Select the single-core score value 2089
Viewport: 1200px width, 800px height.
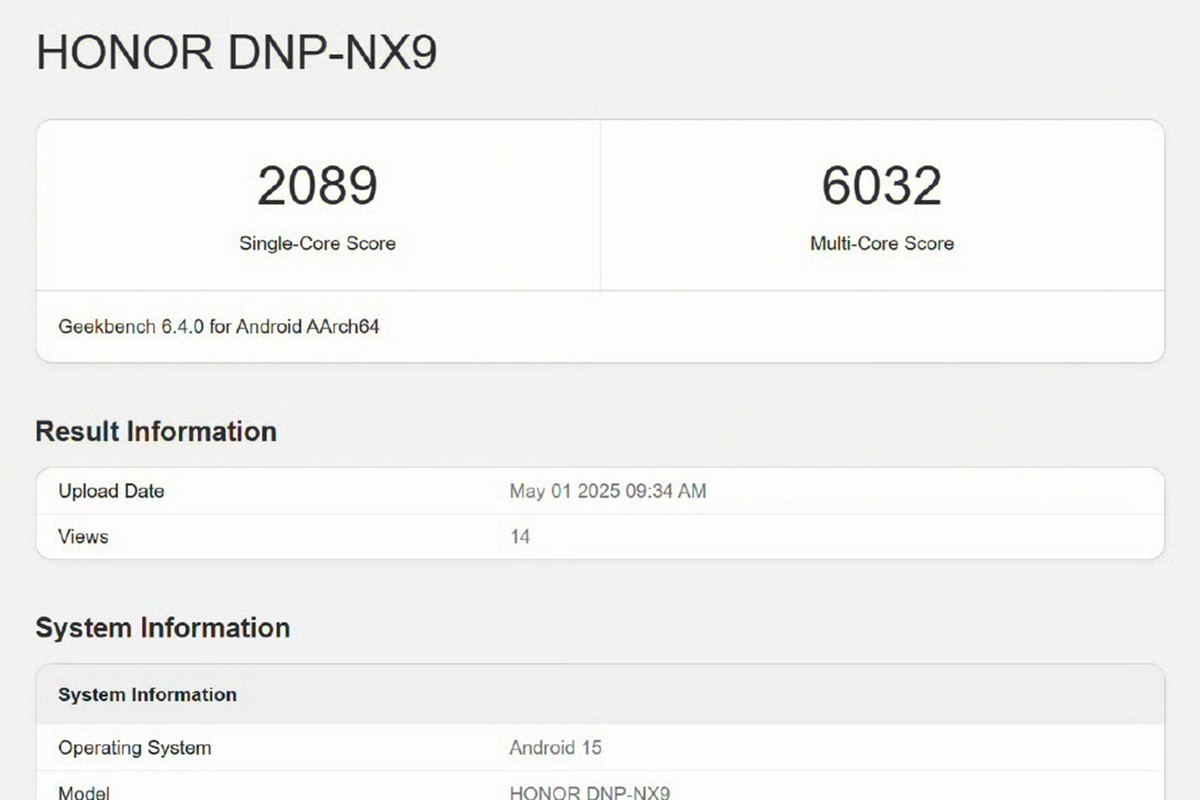(x=317, y=186)
